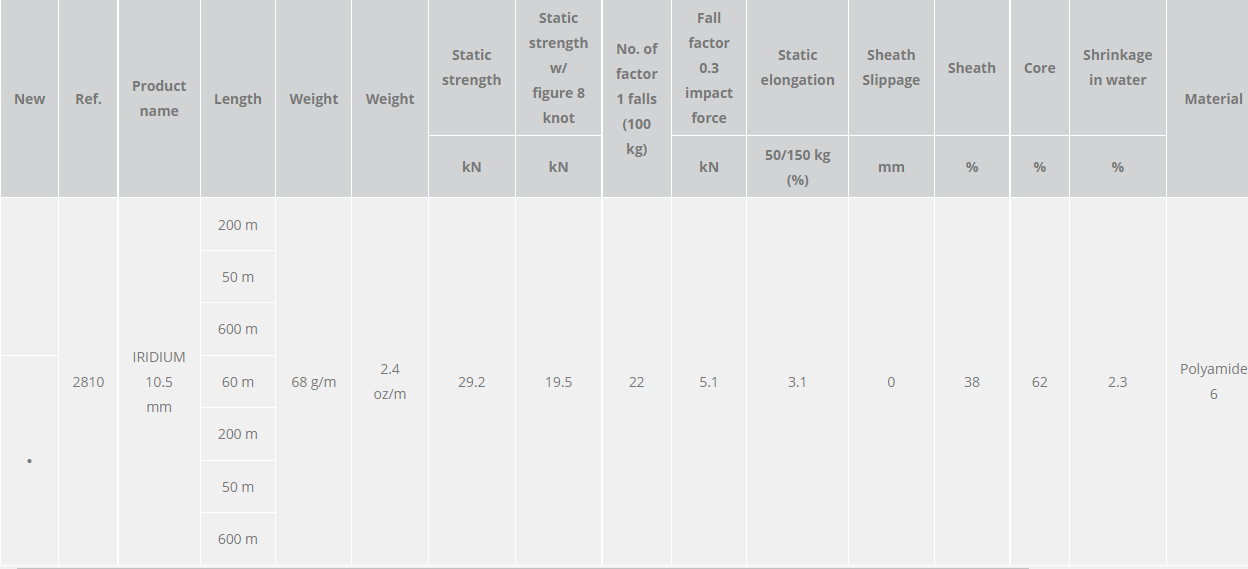
Task: Select the 2.4 oz/m weight cell
Action: tap(390, 382)
